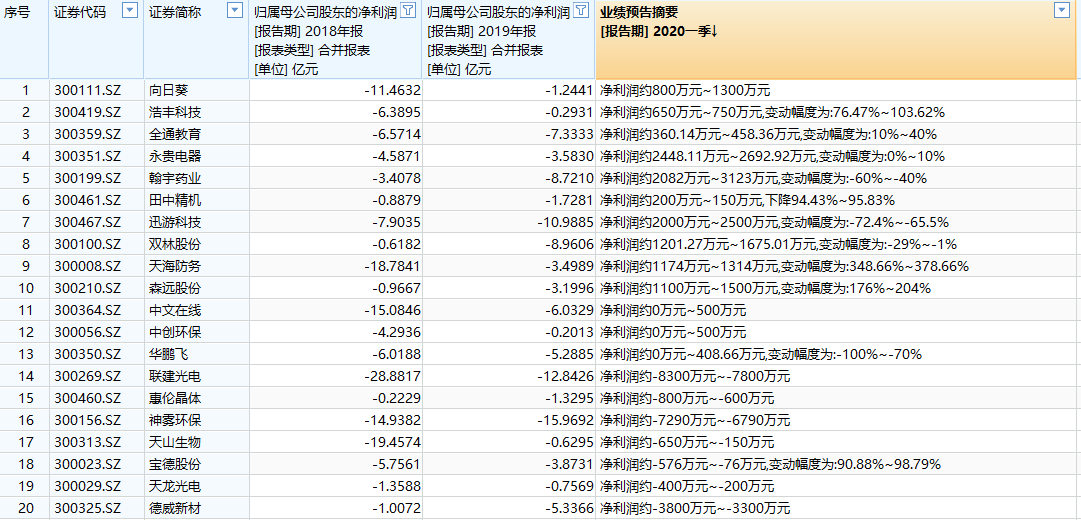Click stock name 神雾环保
Viewport: 1081px width, 520px height.
pyautogui.click(x=175, y=421)
